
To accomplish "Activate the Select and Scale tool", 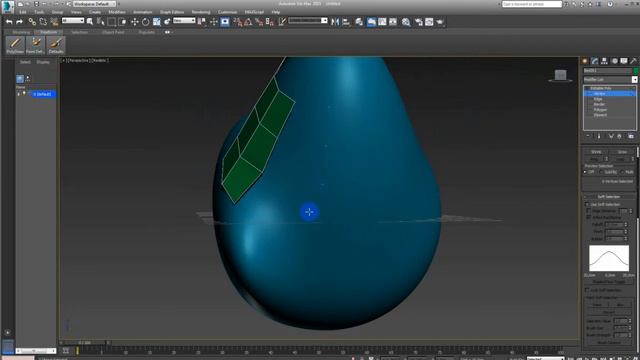I will click(156, 22).
